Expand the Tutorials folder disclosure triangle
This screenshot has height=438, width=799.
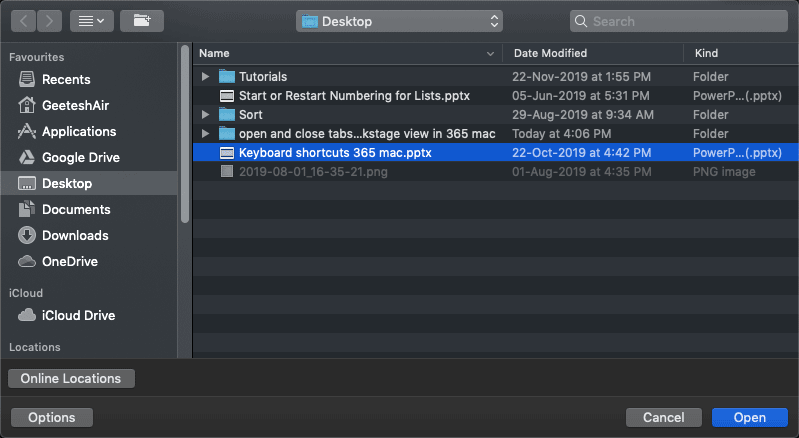point(205,77)
